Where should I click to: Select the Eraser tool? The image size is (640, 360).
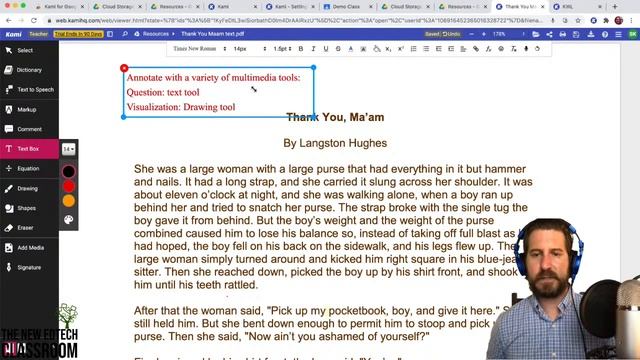[29, 227]
